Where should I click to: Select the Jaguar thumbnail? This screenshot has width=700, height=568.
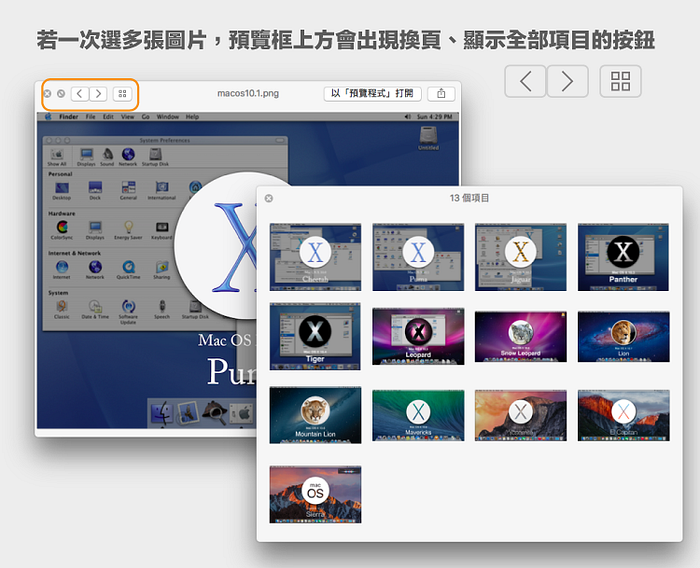[x=521, y=257]
